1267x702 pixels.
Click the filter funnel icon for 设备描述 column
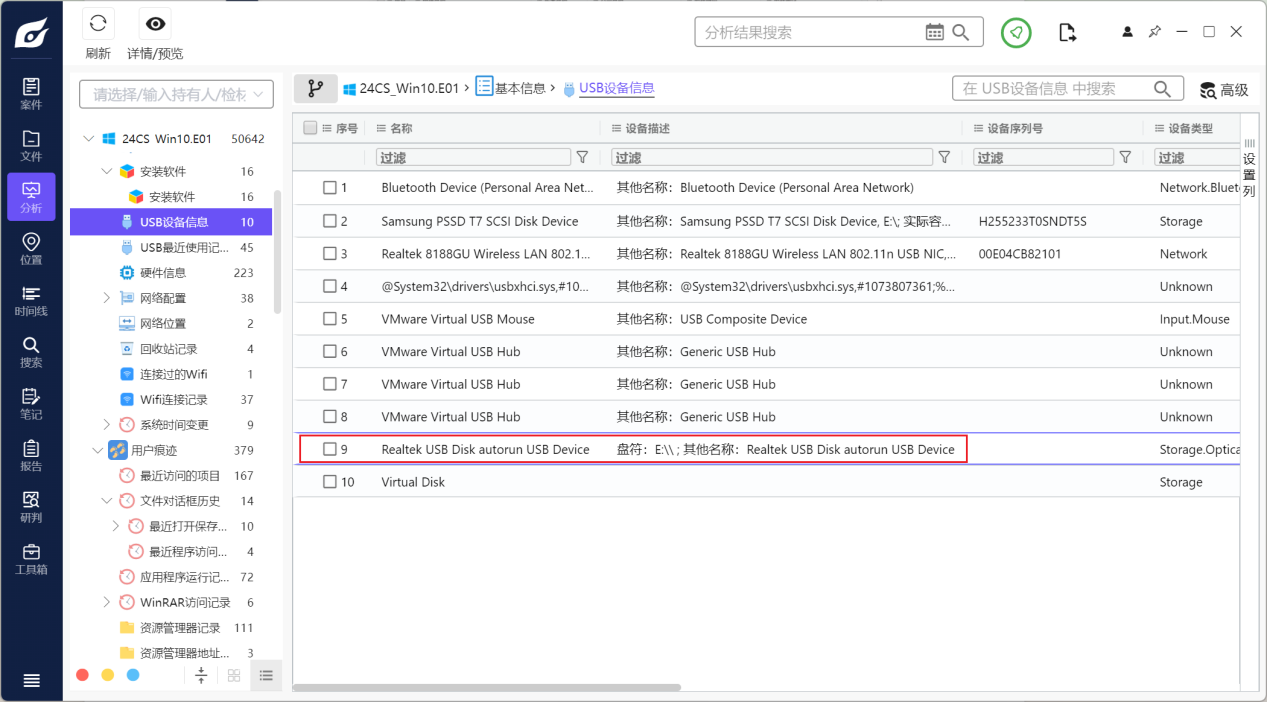click(944, 157)
